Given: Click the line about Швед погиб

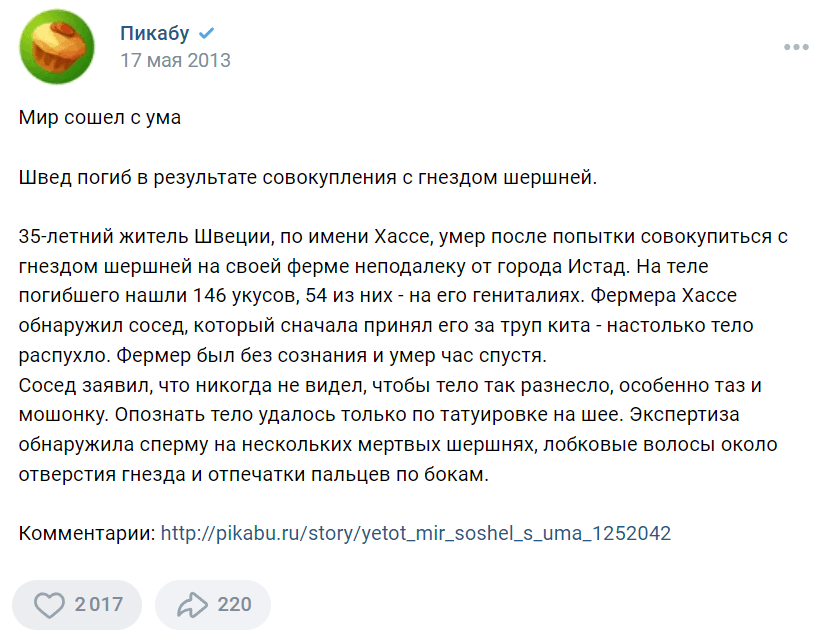Looking at the screenshot, I should pyautogui.click(x=308, y=177).
